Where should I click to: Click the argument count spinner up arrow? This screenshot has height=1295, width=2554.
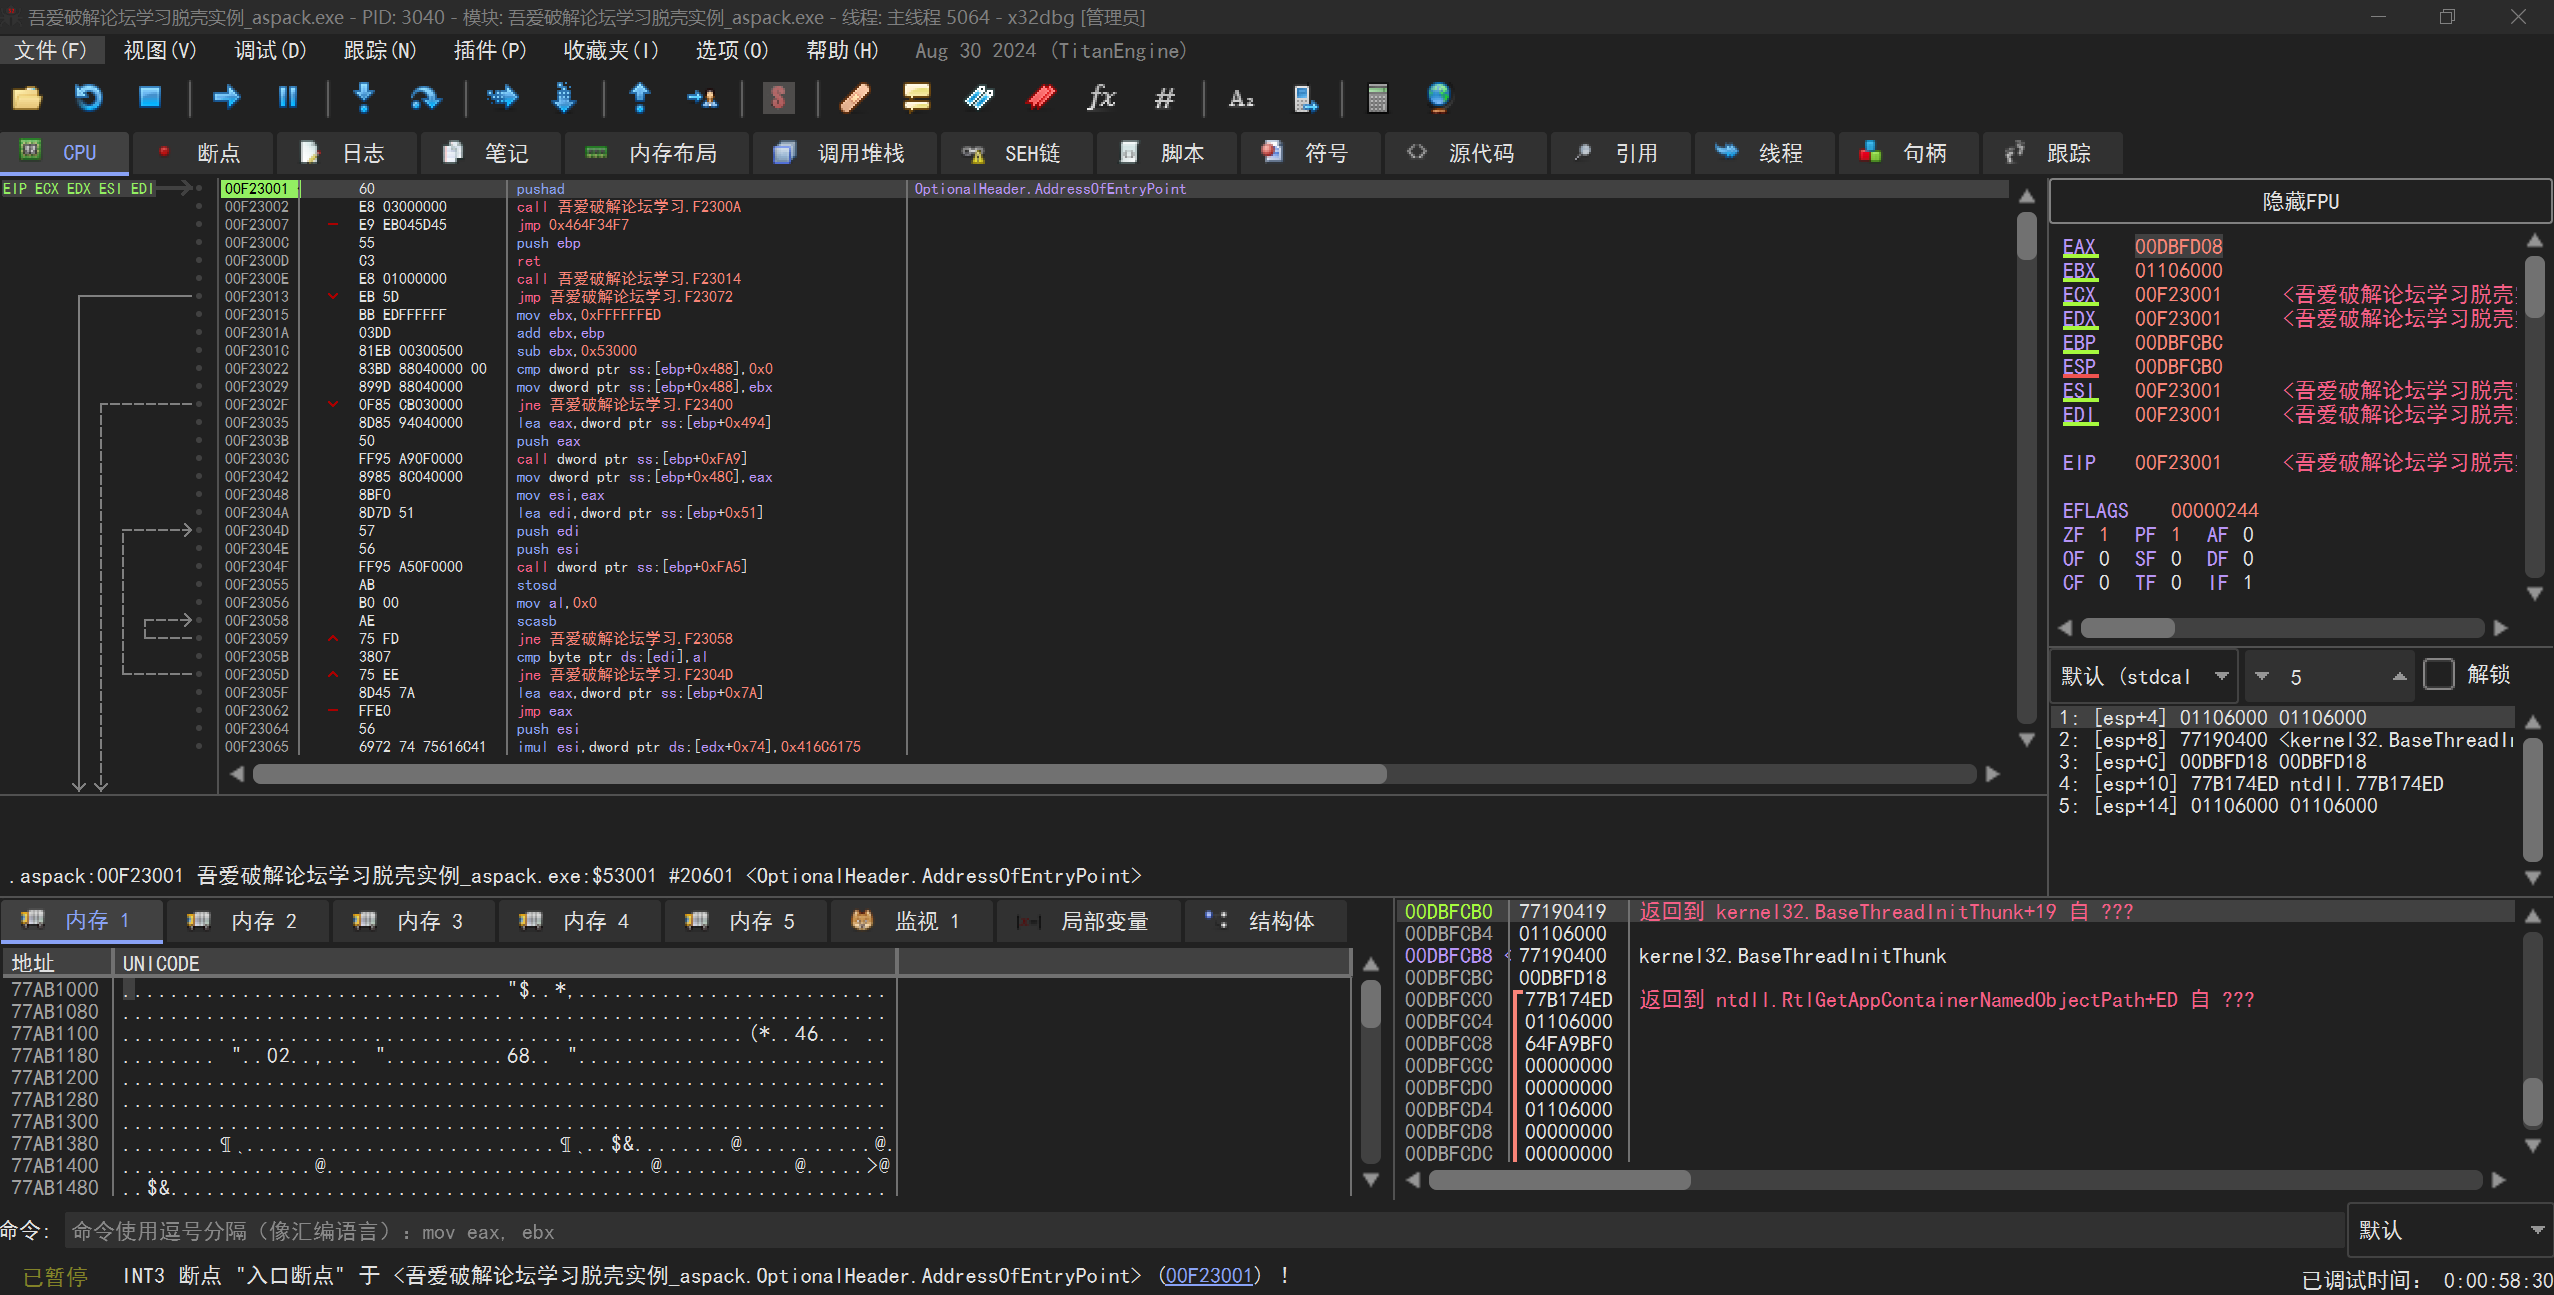point(2399,675)
